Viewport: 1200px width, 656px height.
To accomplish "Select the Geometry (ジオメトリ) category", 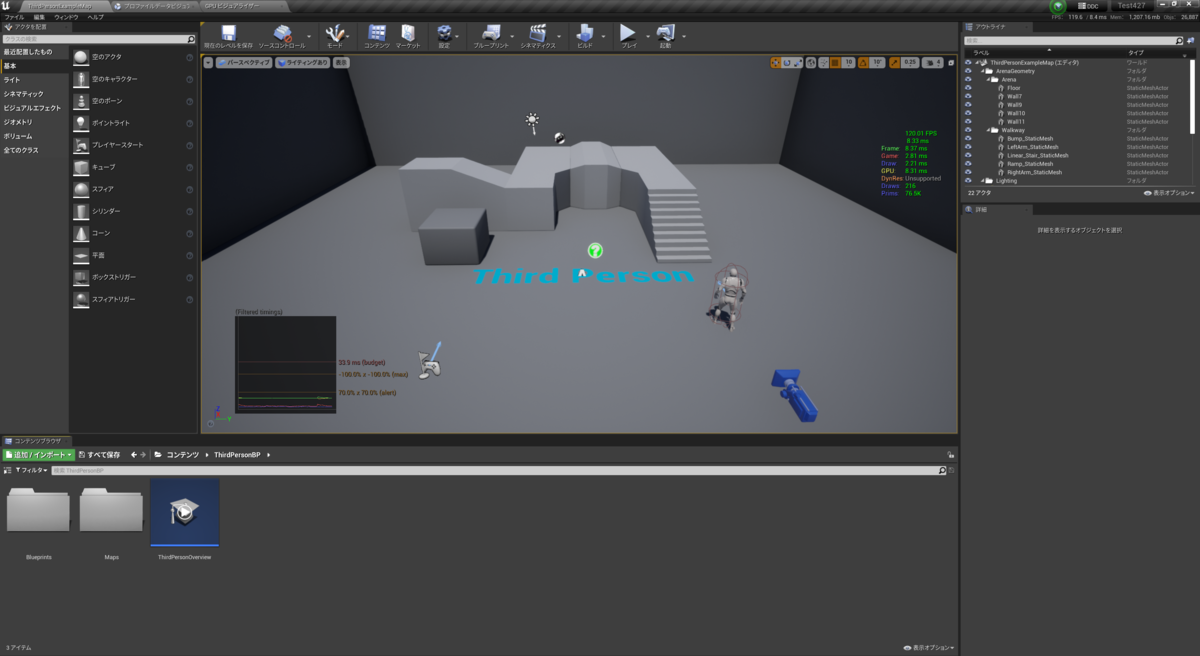I will click(x=18, y=122).
